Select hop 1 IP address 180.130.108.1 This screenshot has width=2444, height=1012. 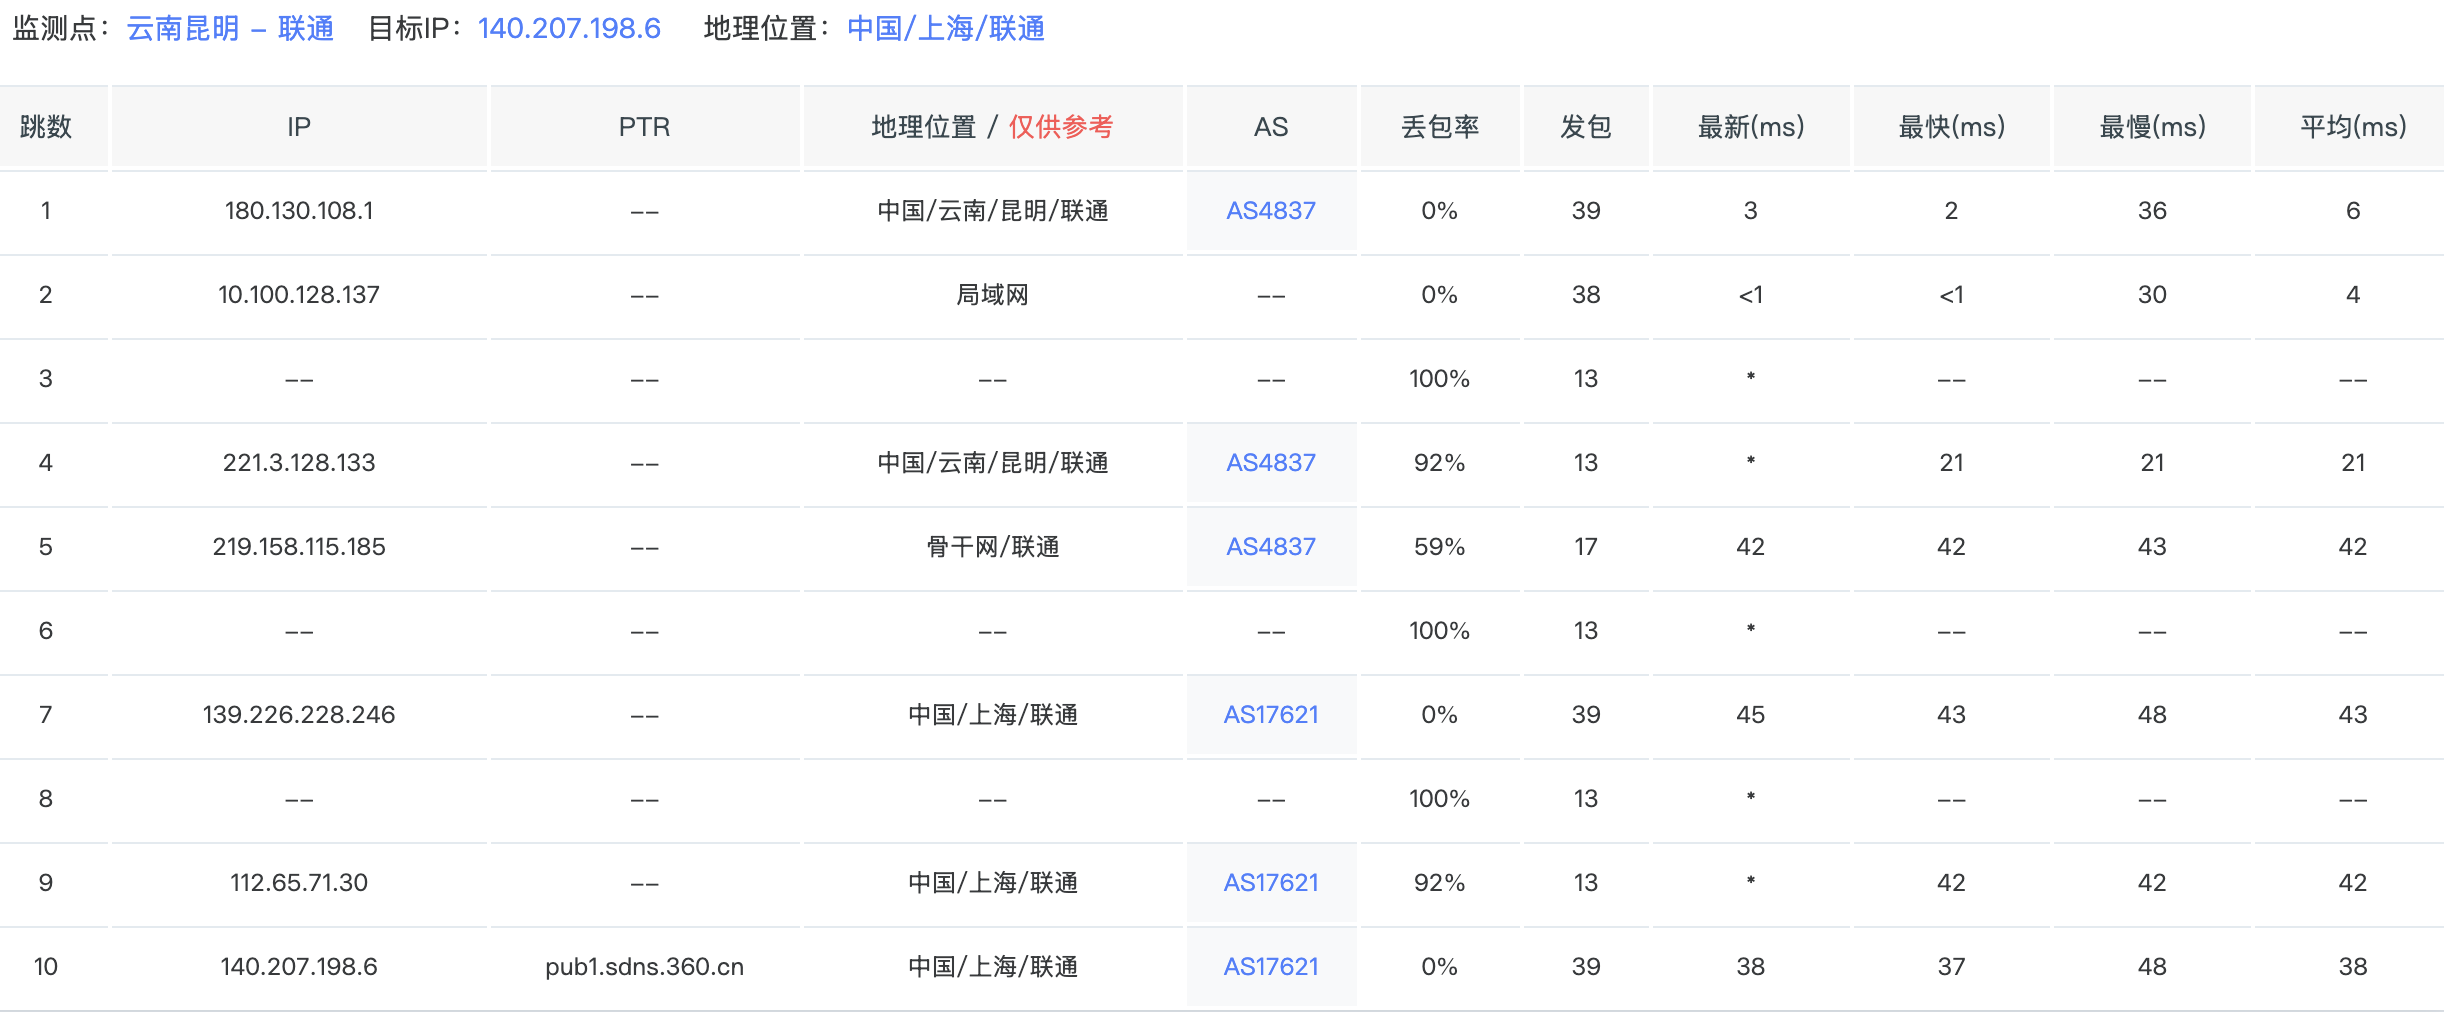pyautogui.click(x=298, y=210)
